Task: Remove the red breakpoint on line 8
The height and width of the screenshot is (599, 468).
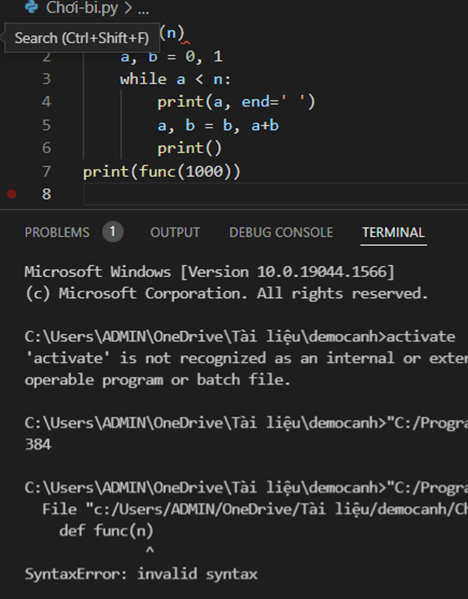Action: click(12, 194)
